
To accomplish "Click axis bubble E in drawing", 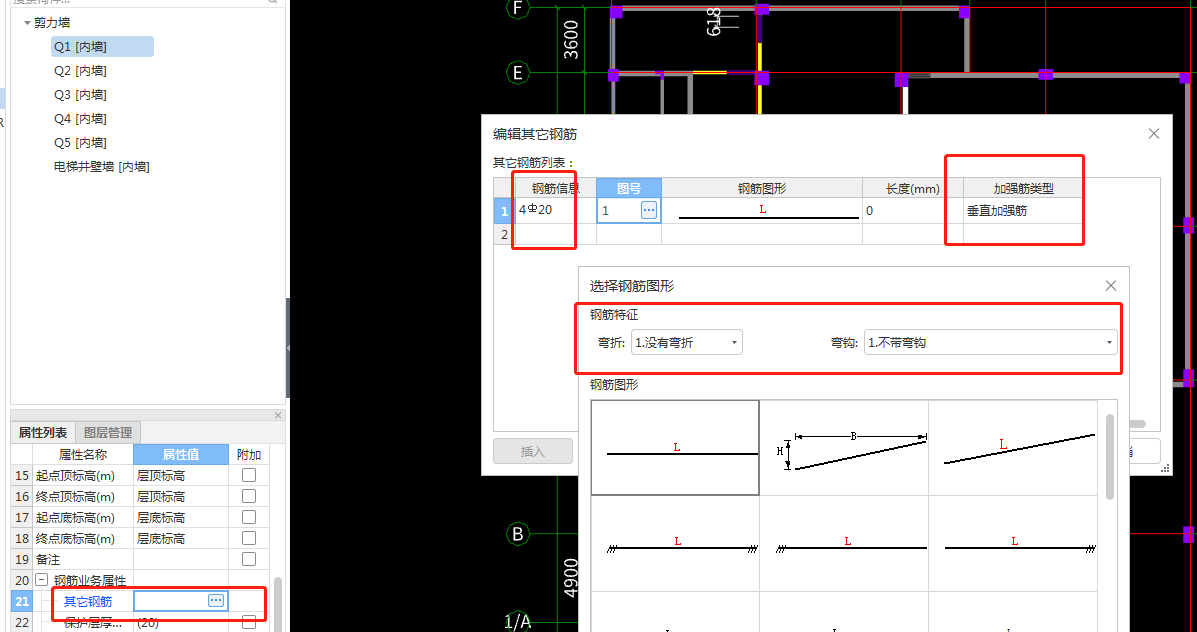I will click(x=518, y=73).
